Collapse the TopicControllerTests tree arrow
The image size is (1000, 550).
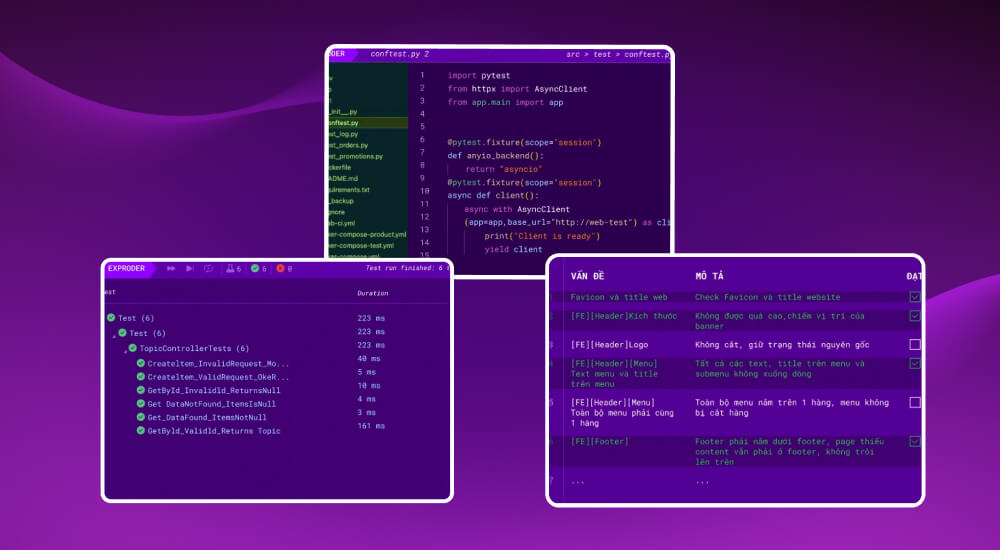click(125, 352)
